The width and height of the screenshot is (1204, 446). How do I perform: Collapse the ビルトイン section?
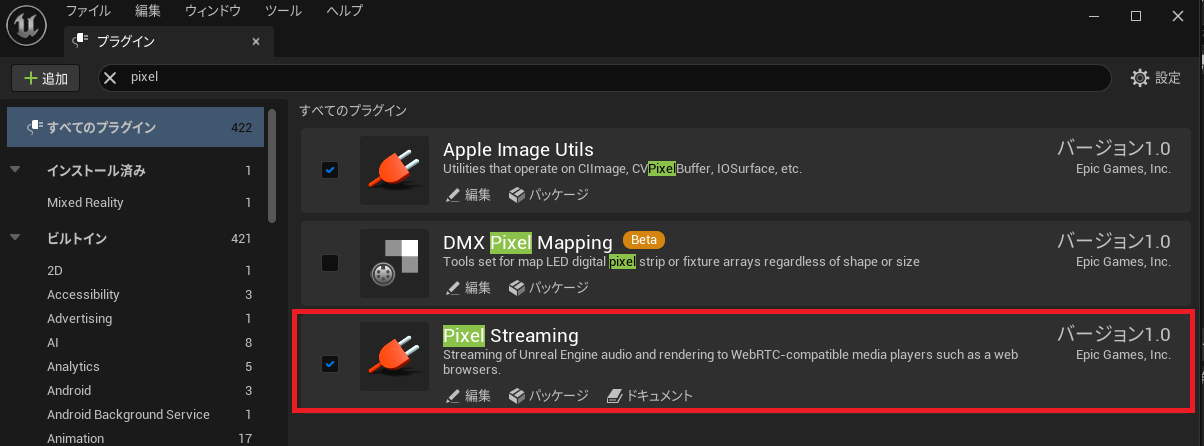coord(15,239)
